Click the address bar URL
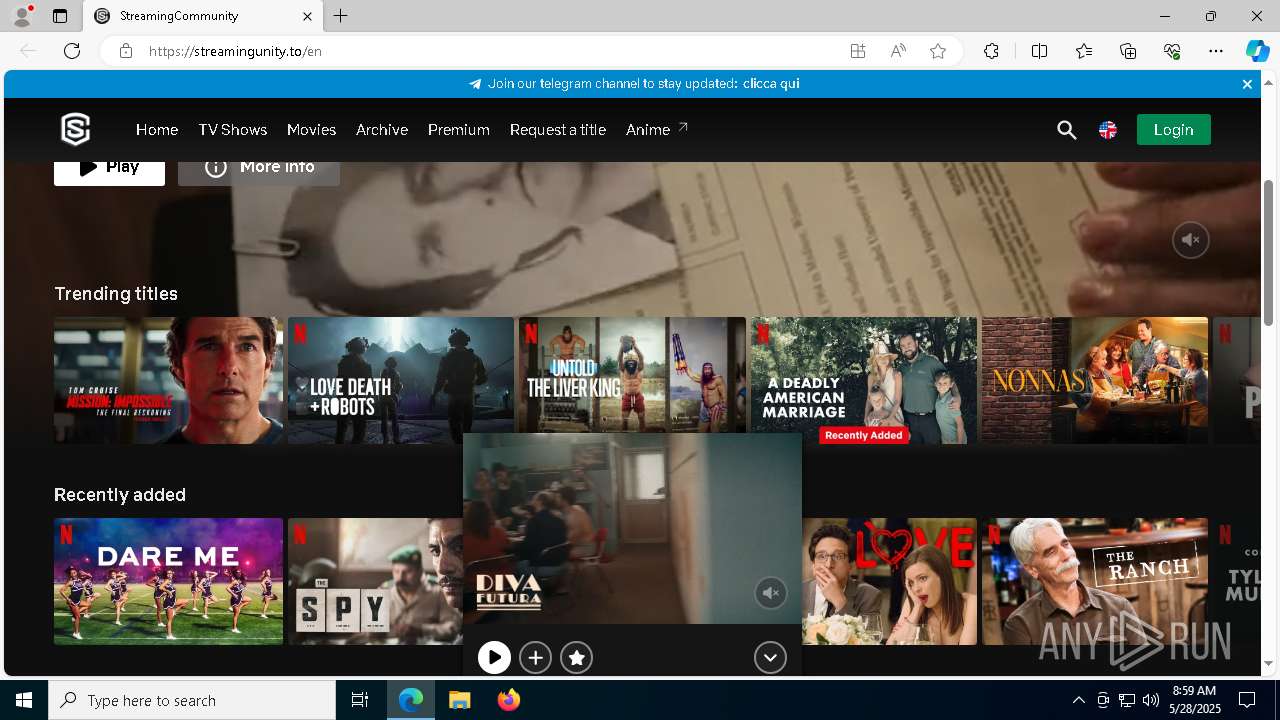1280x720 pixels. point(236,51)
